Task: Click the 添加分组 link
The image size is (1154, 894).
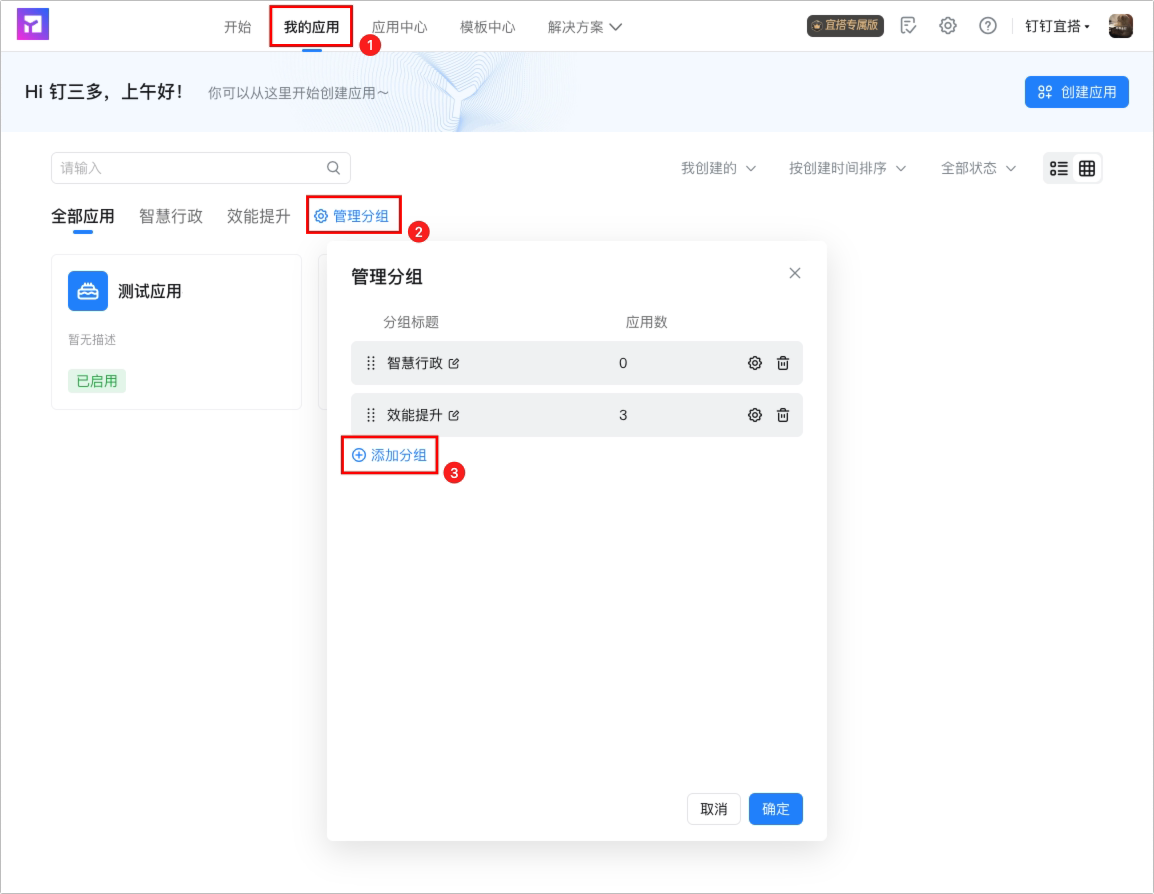Action: [389, 455]
